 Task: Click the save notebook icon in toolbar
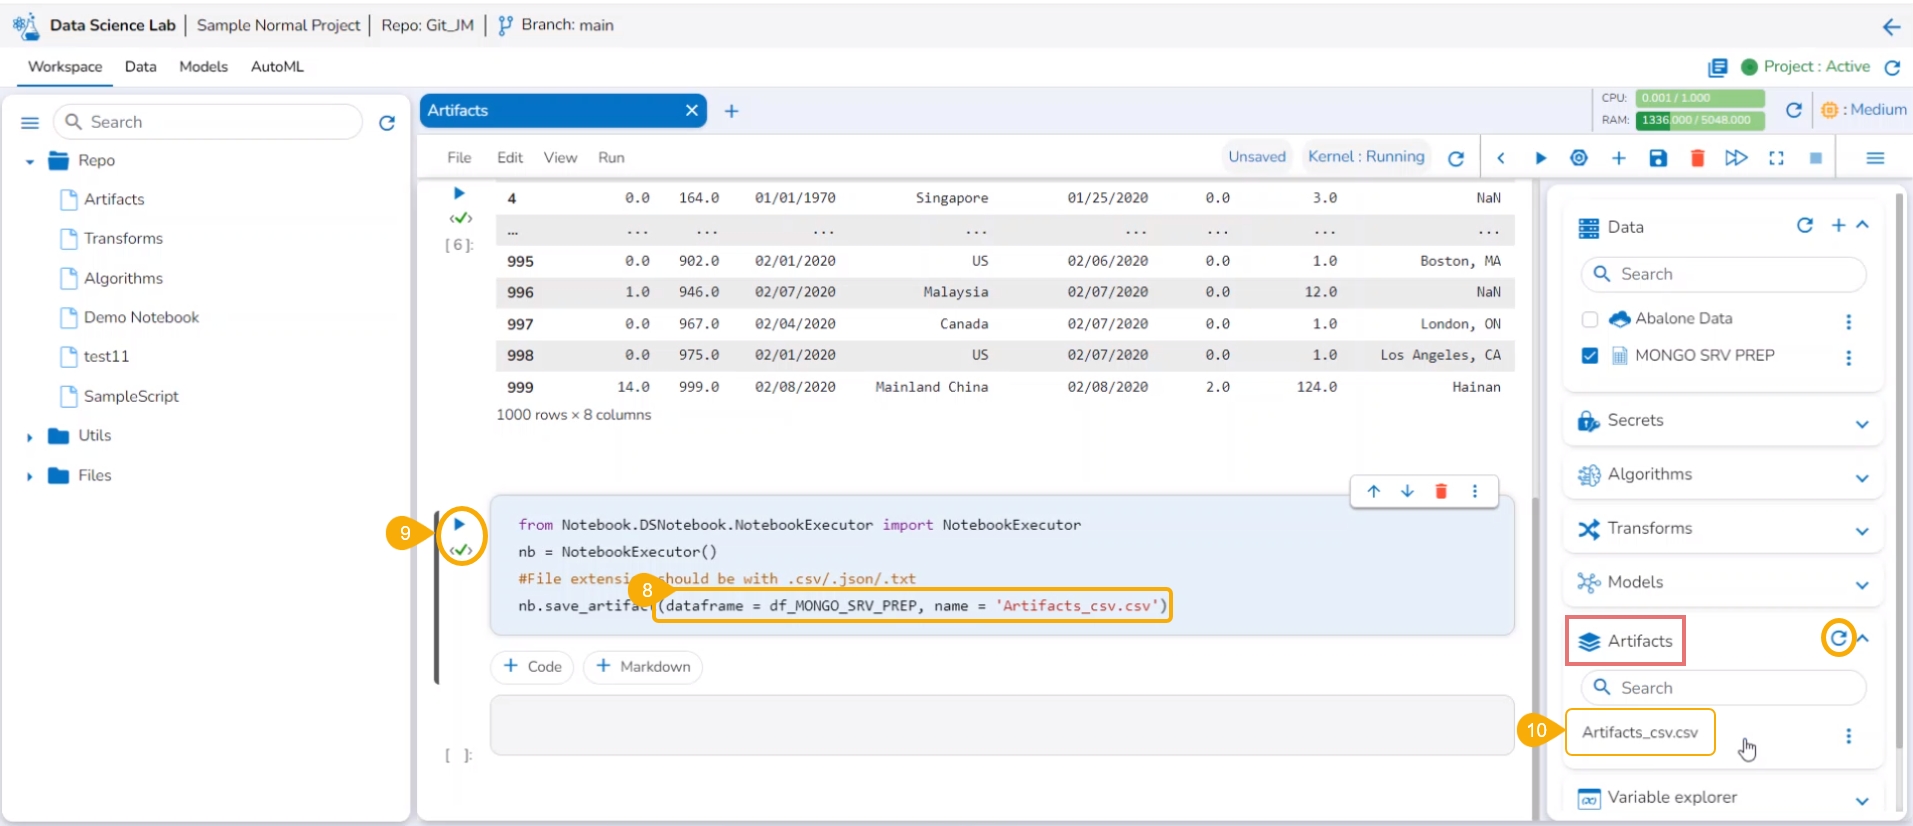pos(1658,158)
